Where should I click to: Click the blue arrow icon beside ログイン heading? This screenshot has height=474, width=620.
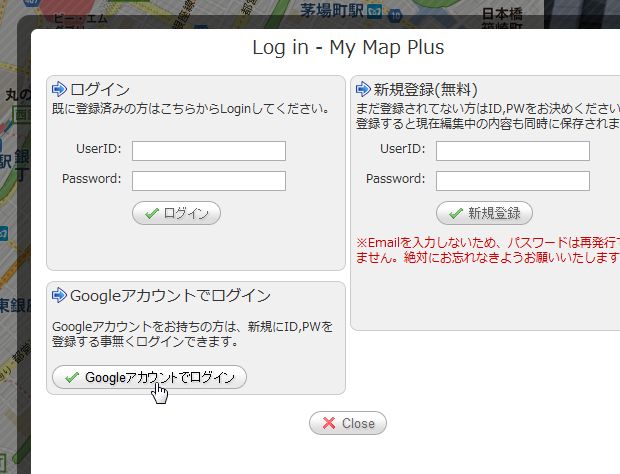click(59, 89)
